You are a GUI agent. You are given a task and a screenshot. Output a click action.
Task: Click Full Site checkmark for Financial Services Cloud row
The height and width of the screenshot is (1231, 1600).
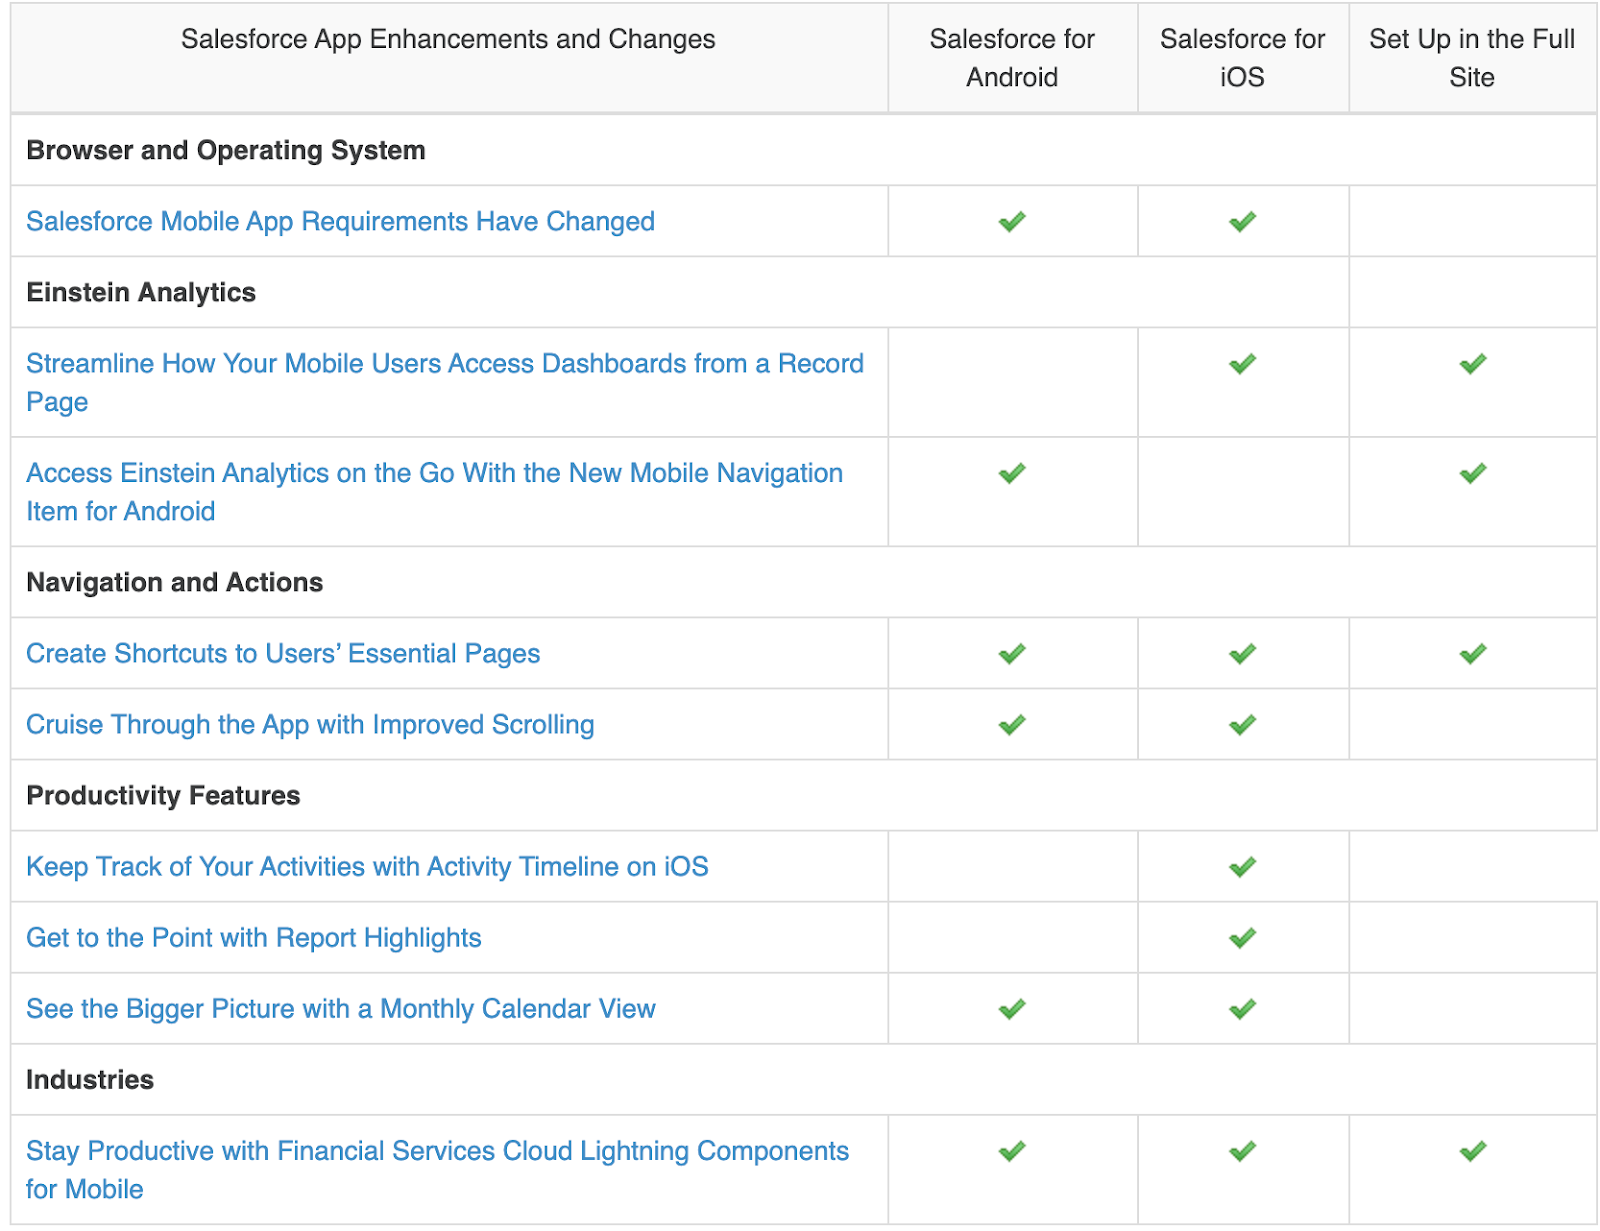coord(1472,1151)
